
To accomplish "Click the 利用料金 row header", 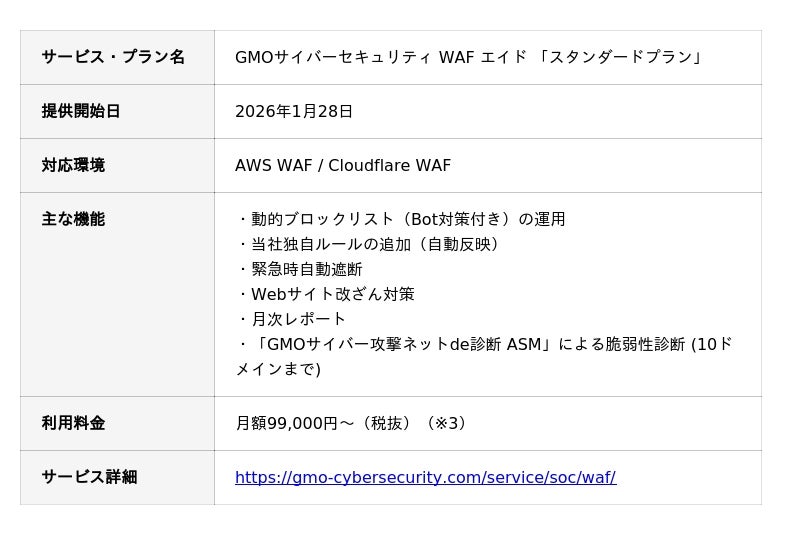I will (73, 423).
